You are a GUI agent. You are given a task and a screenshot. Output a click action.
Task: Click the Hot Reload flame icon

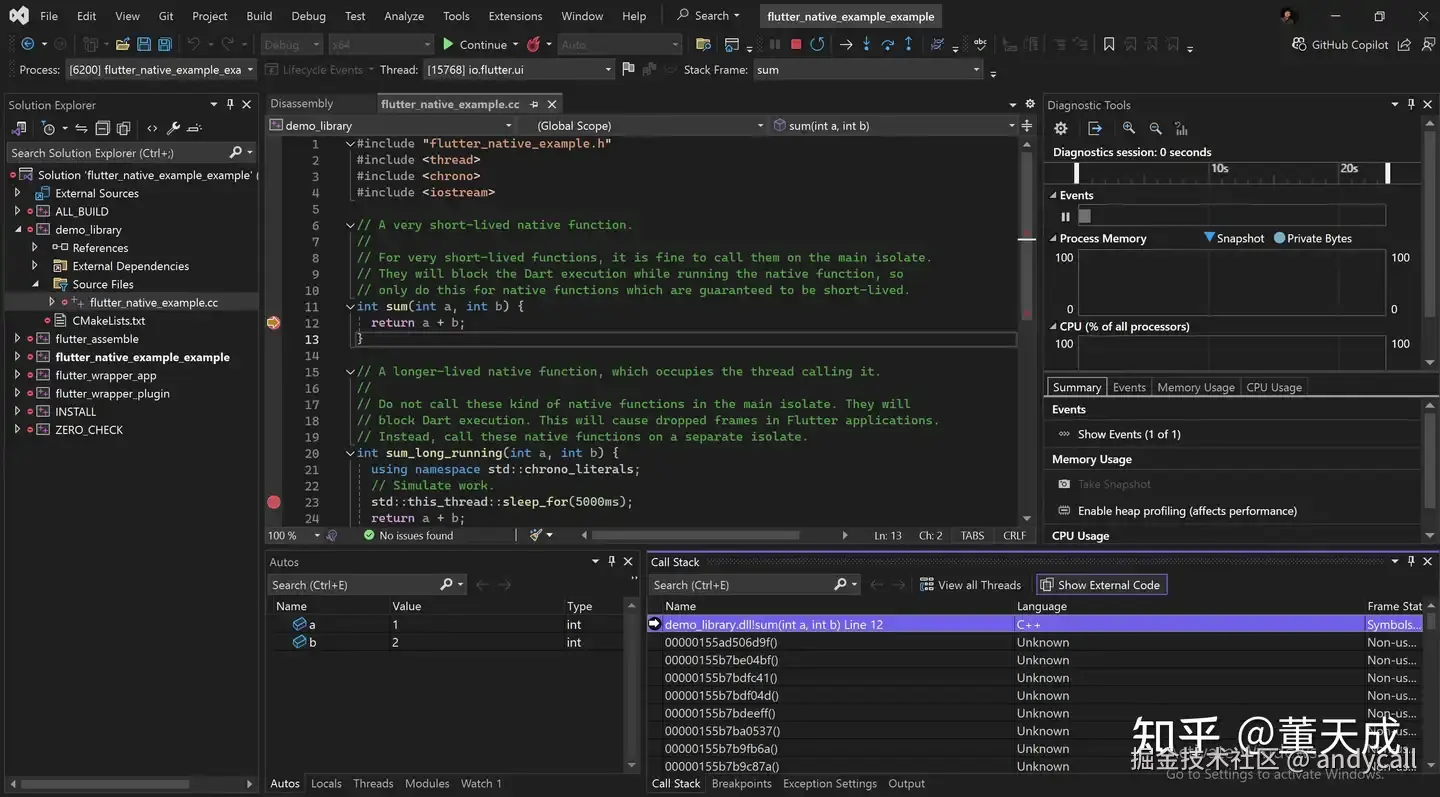(x=534, y=44)
